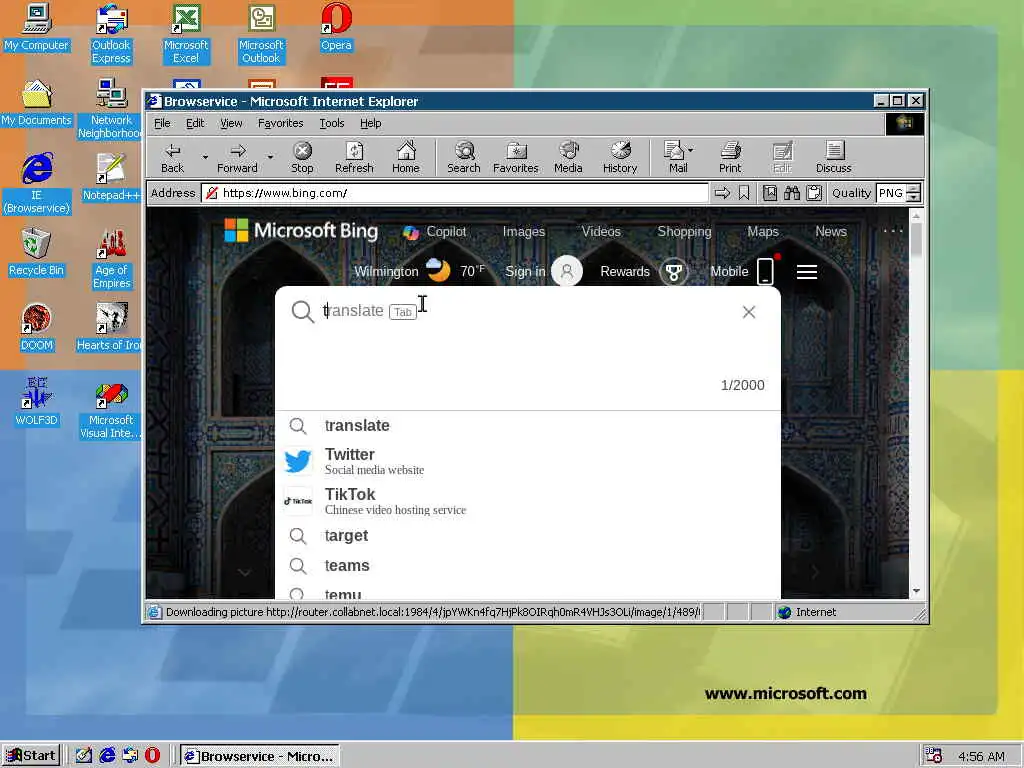The width and height of the screenshot is (1024, 768).
Task: Select the TikTok suggestion
Action: click(x=528, y=501)
